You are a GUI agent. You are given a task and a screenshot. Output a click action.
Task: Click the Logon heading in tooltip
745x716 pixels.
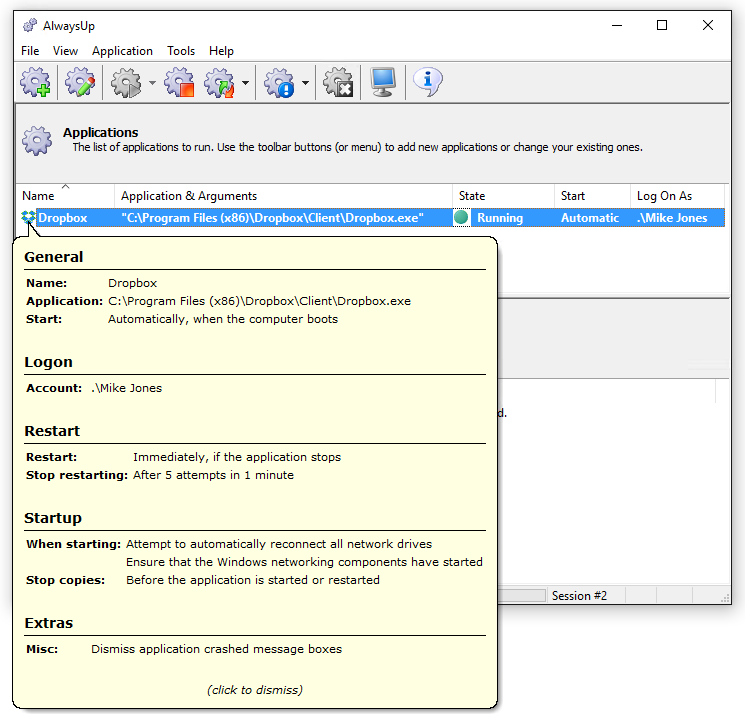click(48, 362)
